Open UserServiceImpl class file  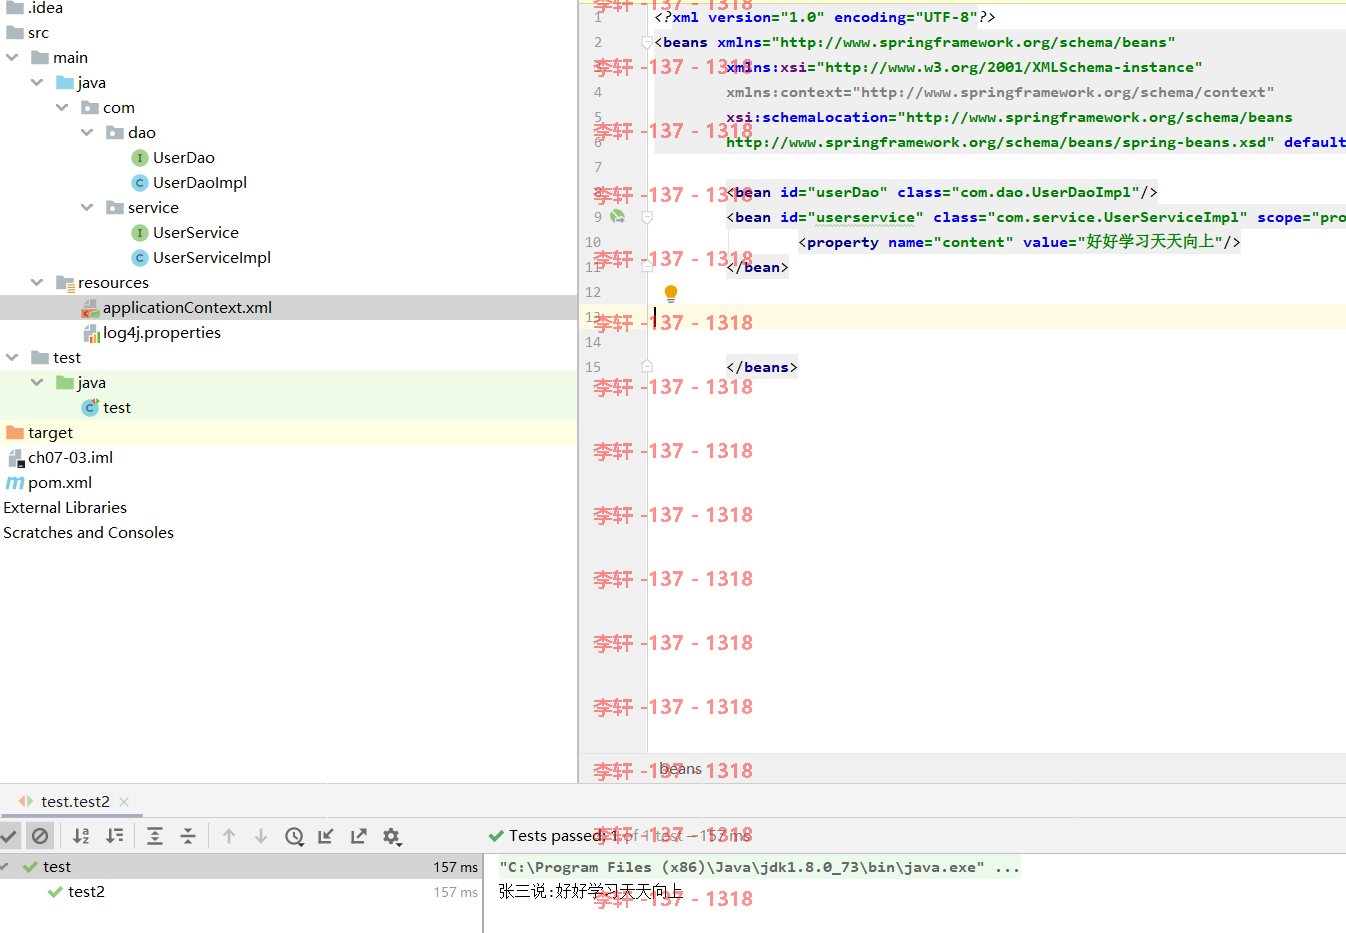[201, 258]
